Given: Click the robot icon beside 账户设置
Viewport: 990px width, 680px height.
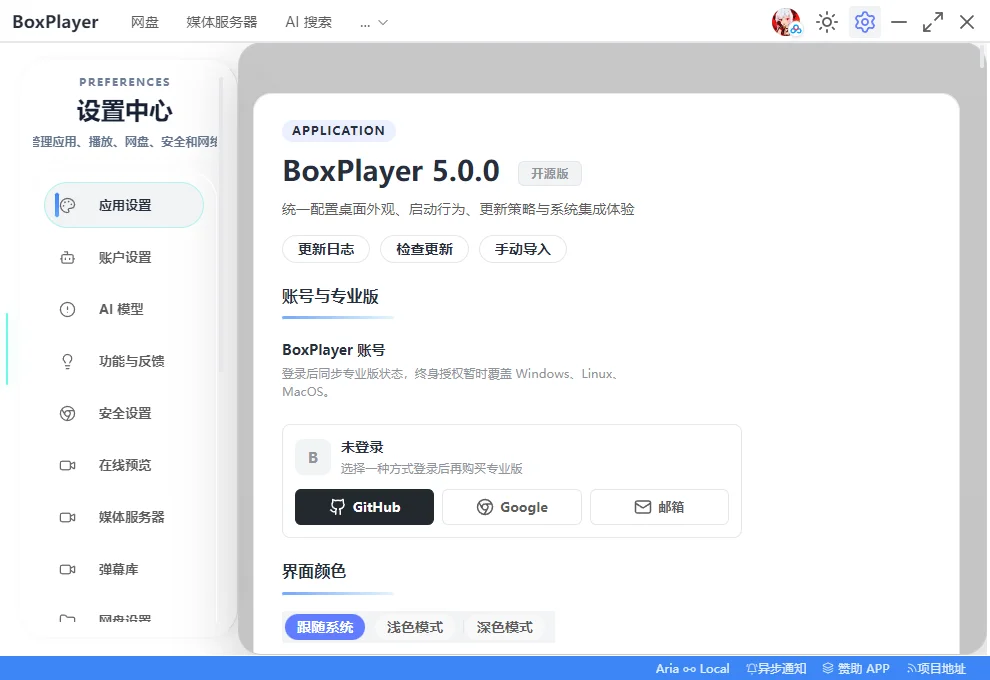Looking at the screenshot, I should pyautogui.click(x=68, y=258).
